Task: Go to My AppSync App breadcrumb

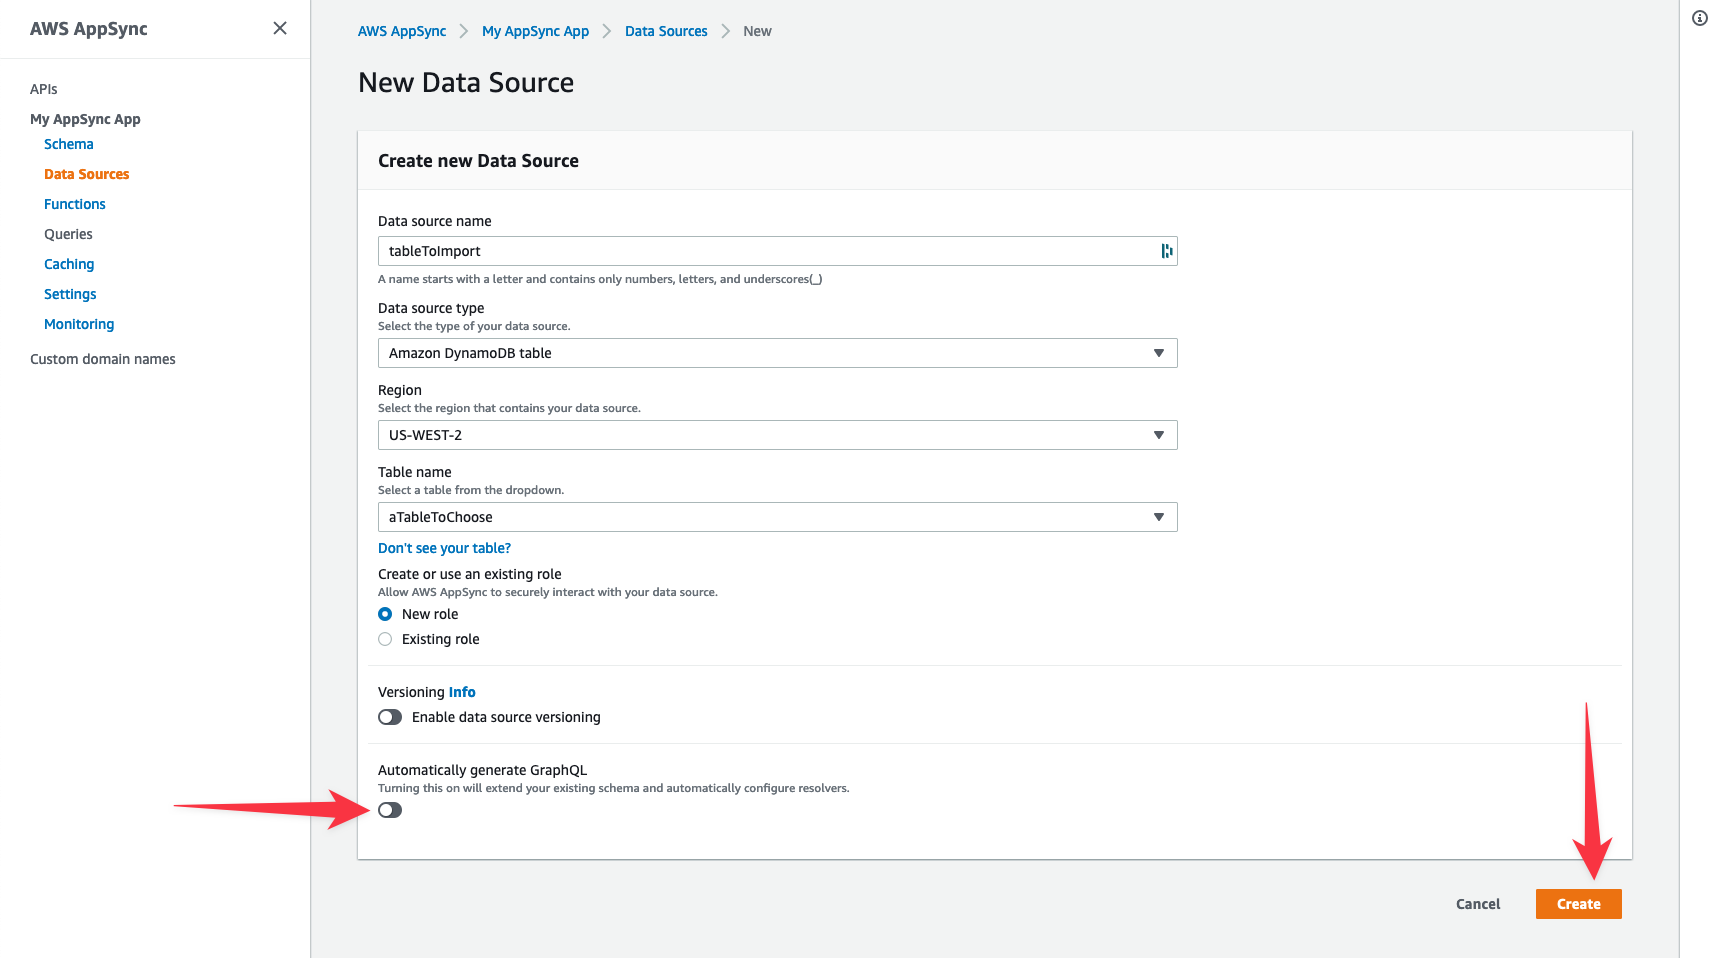Action: click(x=535, y=31)
